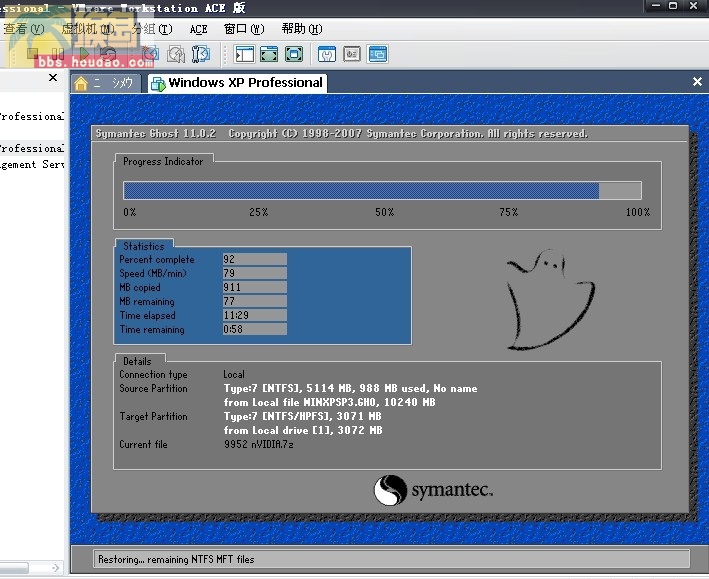The width and height of the screenshot is (709, 579).
Task: Click the power off (stop) toolbar icon
Action: [33, 54]
